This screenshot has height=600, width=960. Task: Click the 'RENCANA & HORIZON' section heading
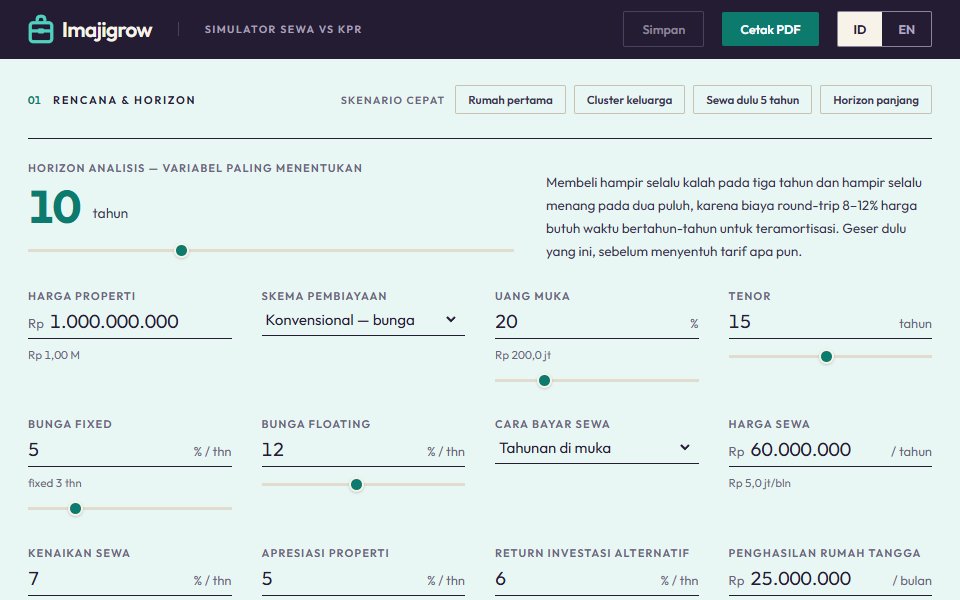tap(124, 100)
